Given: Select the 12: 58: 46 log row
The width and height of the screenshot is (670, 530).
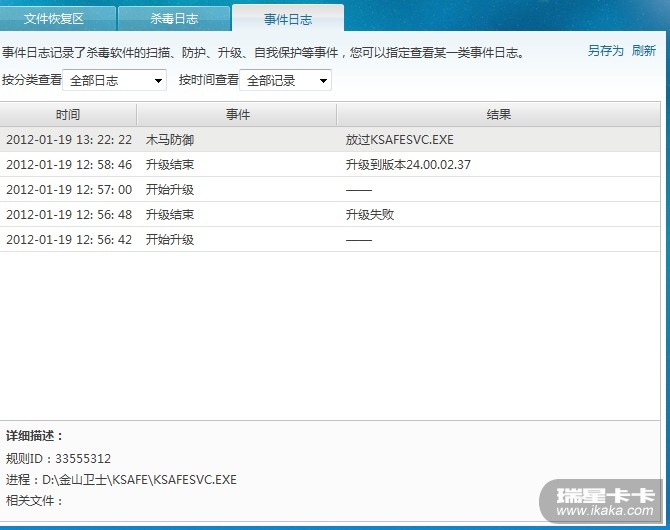Looking at the screenshot, I should click(x=330, y=165).
